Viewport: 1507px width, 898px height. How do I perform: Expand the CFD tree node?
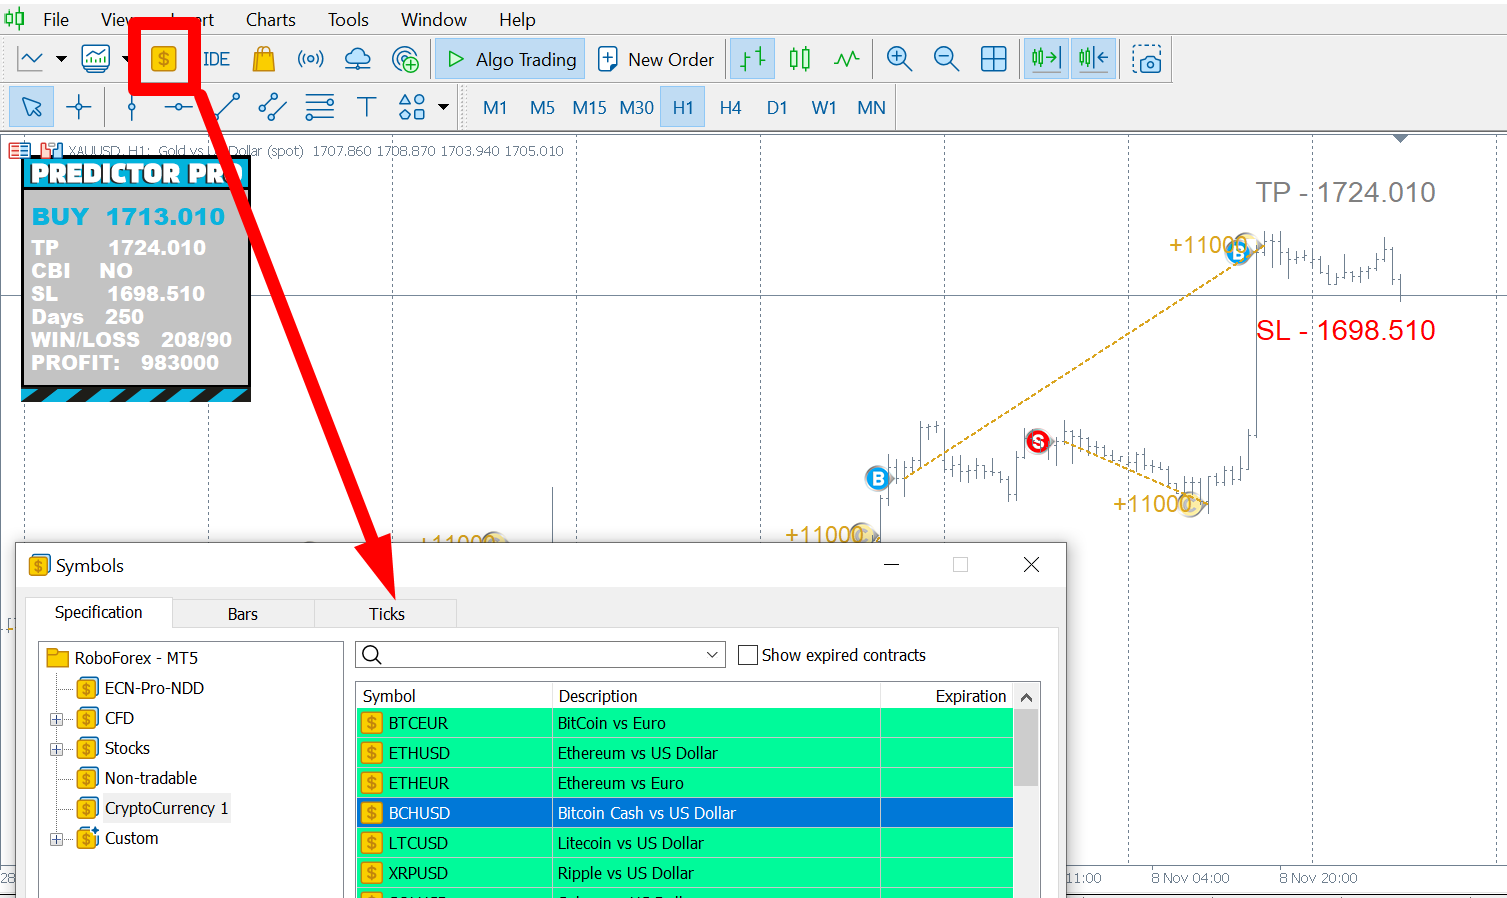tap(57, 719)
